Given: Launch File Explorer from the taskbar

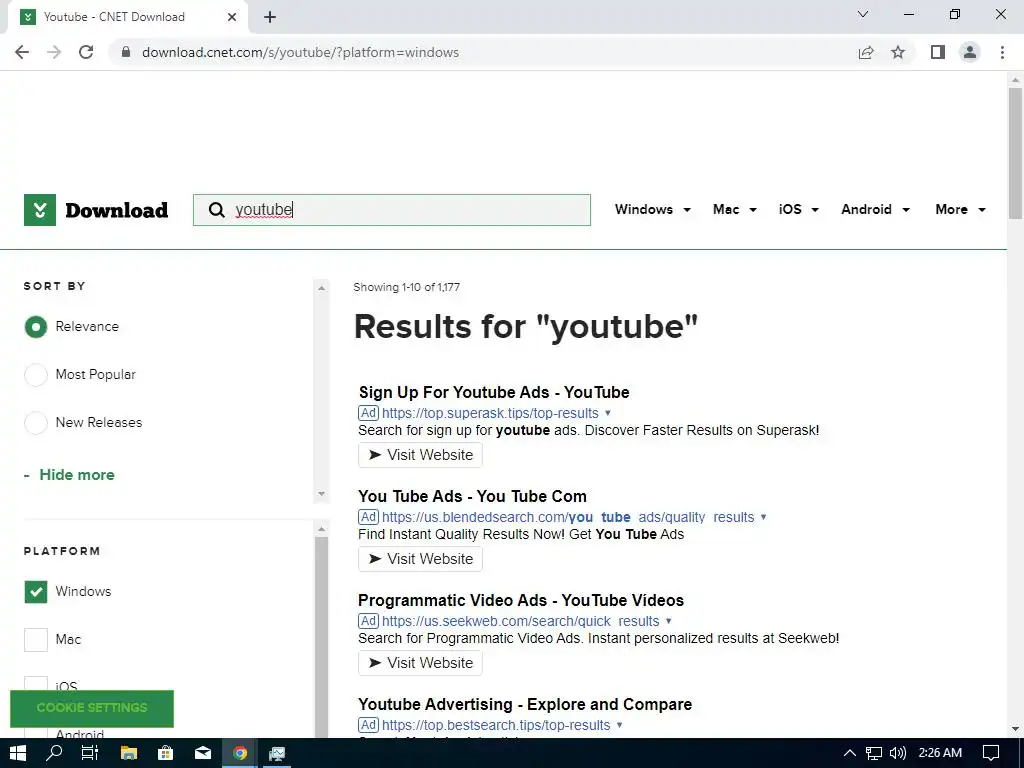Looking at the screenshot, I should [129, 753].
